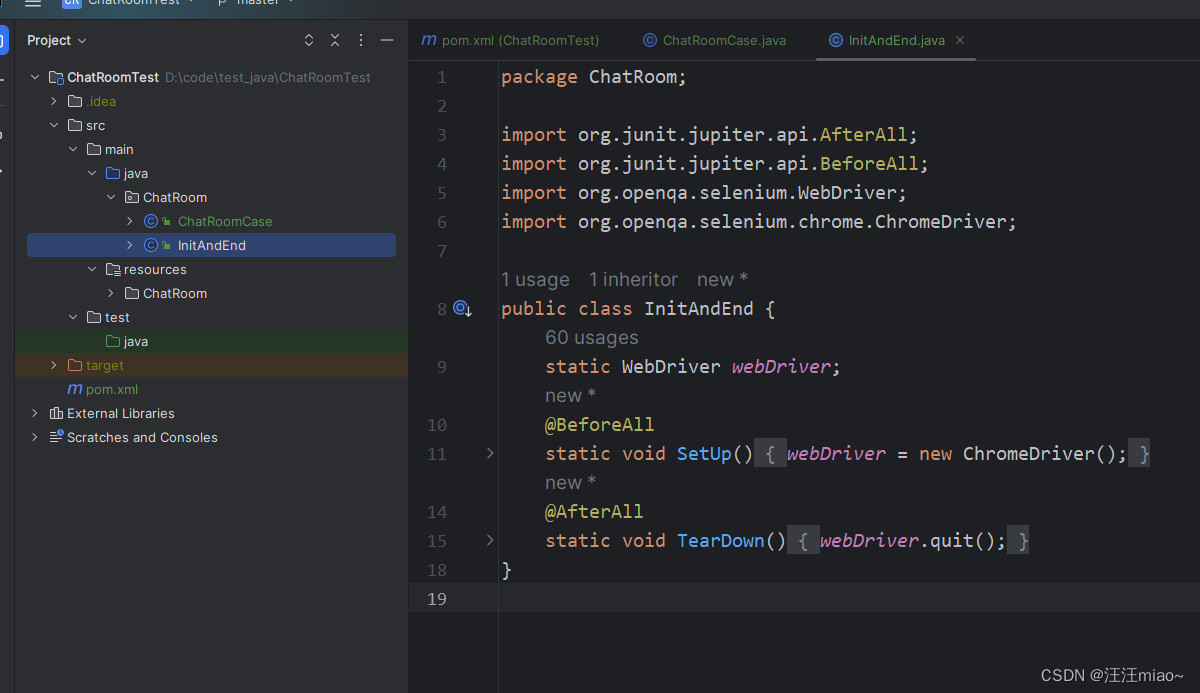Expand the .idea folder chevron
The width and height of the screenshot is (1200, 693).
[54, 101]
